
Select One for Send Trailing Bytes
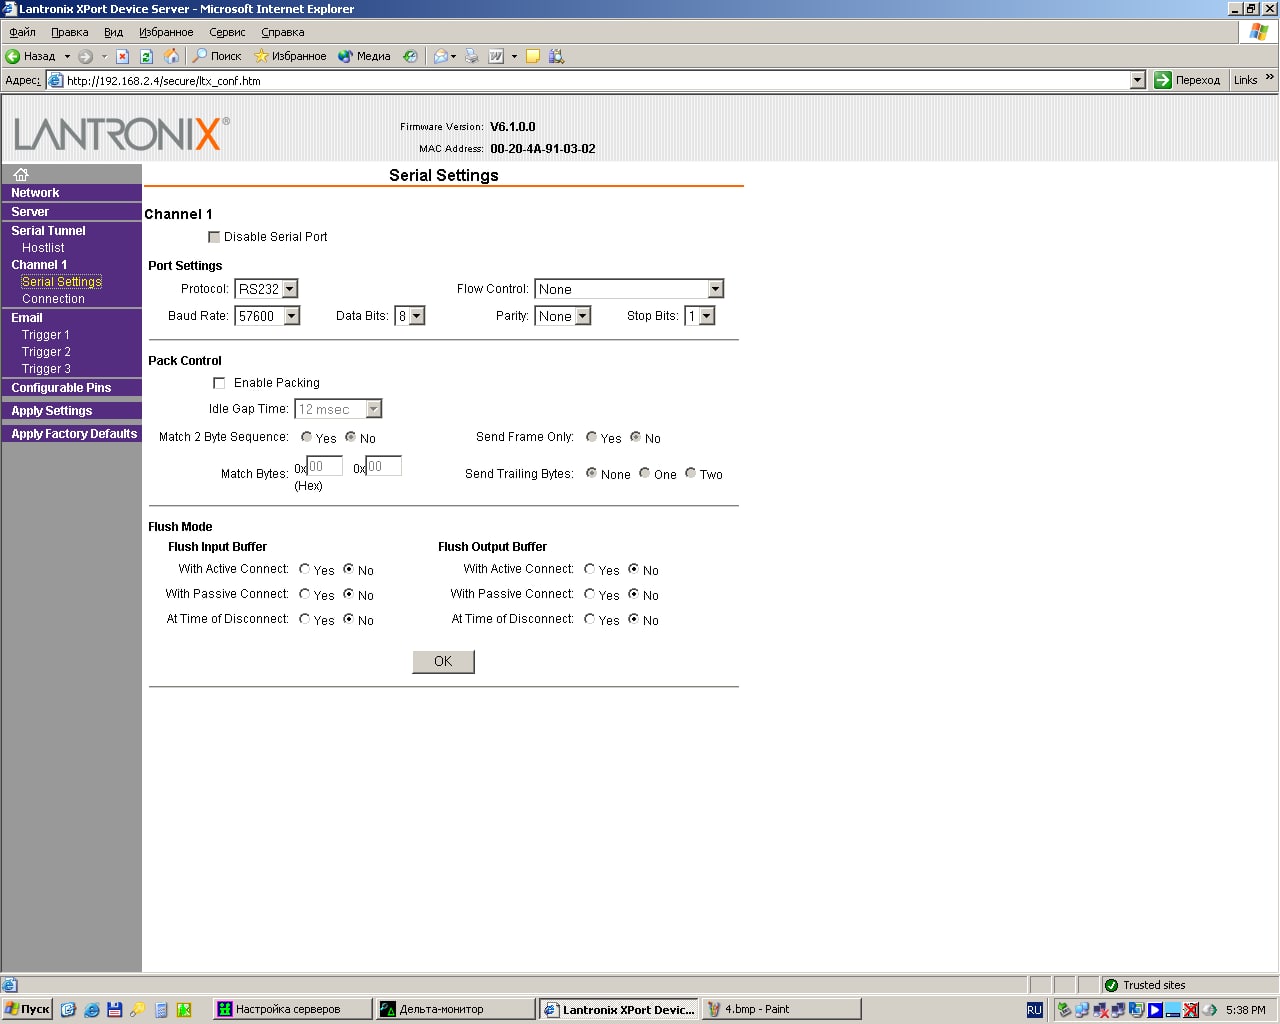click(x=644, y=473)
